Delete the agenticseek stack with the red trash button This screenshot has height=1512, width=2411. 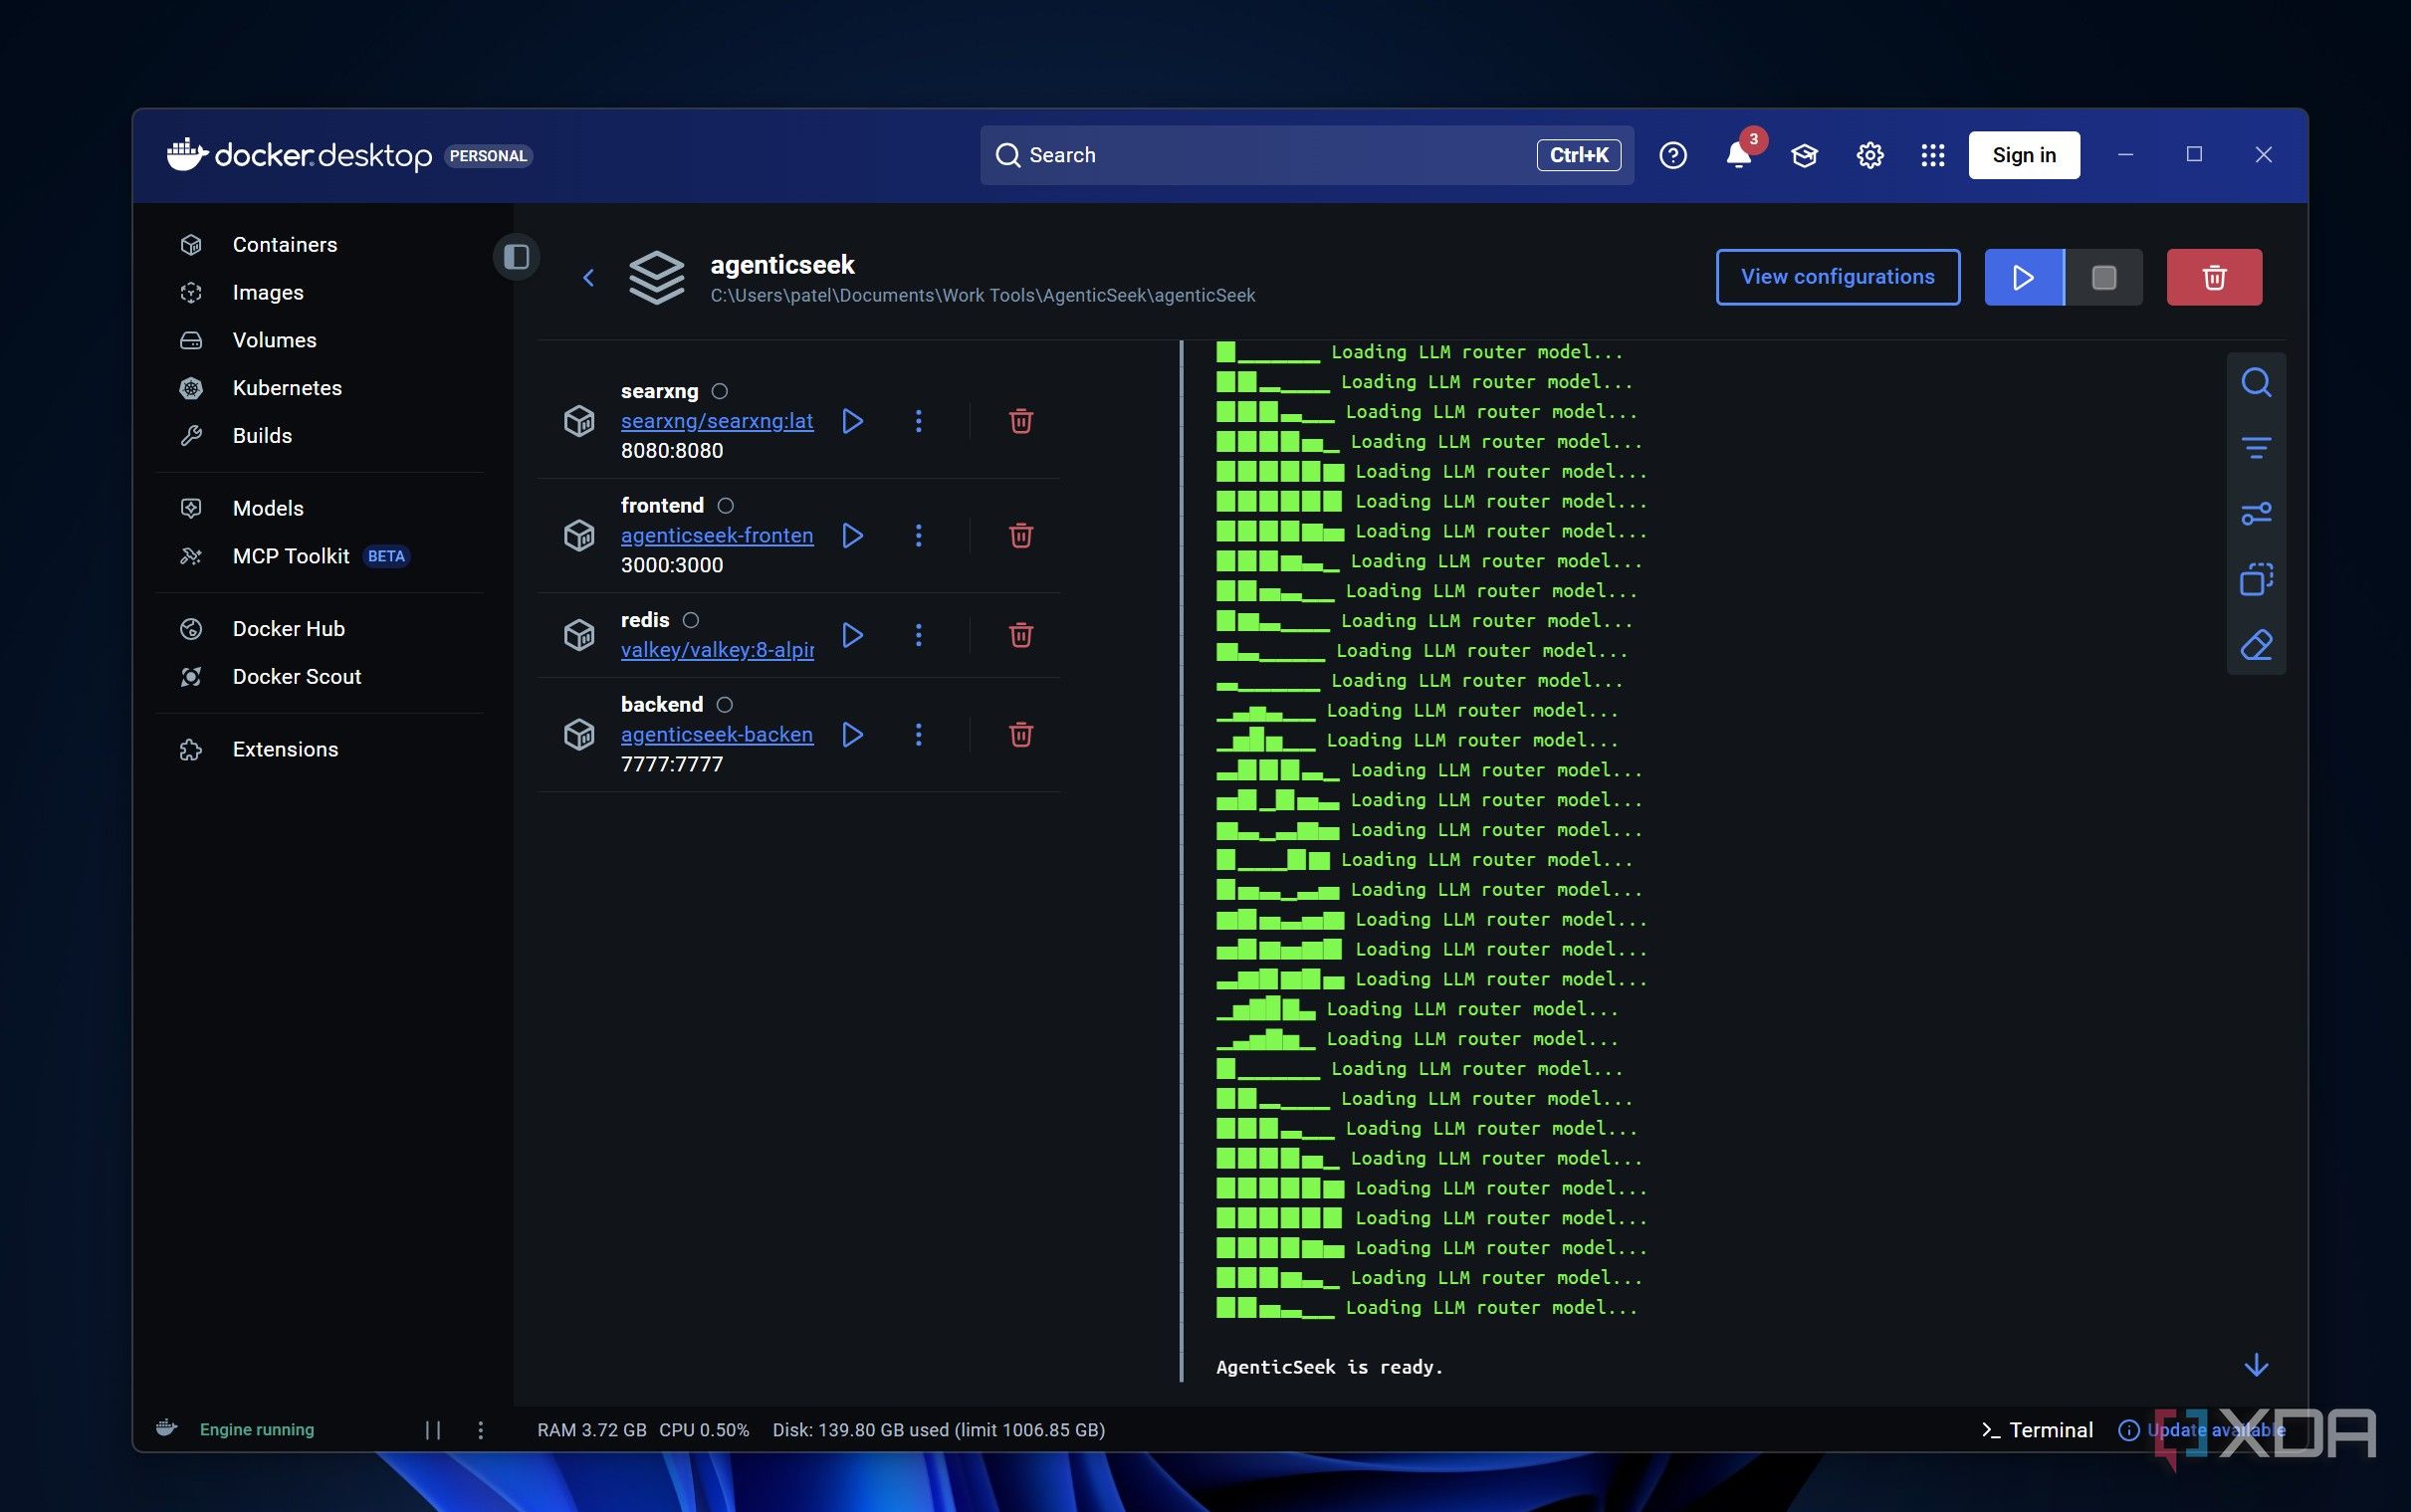[2214, 277]
